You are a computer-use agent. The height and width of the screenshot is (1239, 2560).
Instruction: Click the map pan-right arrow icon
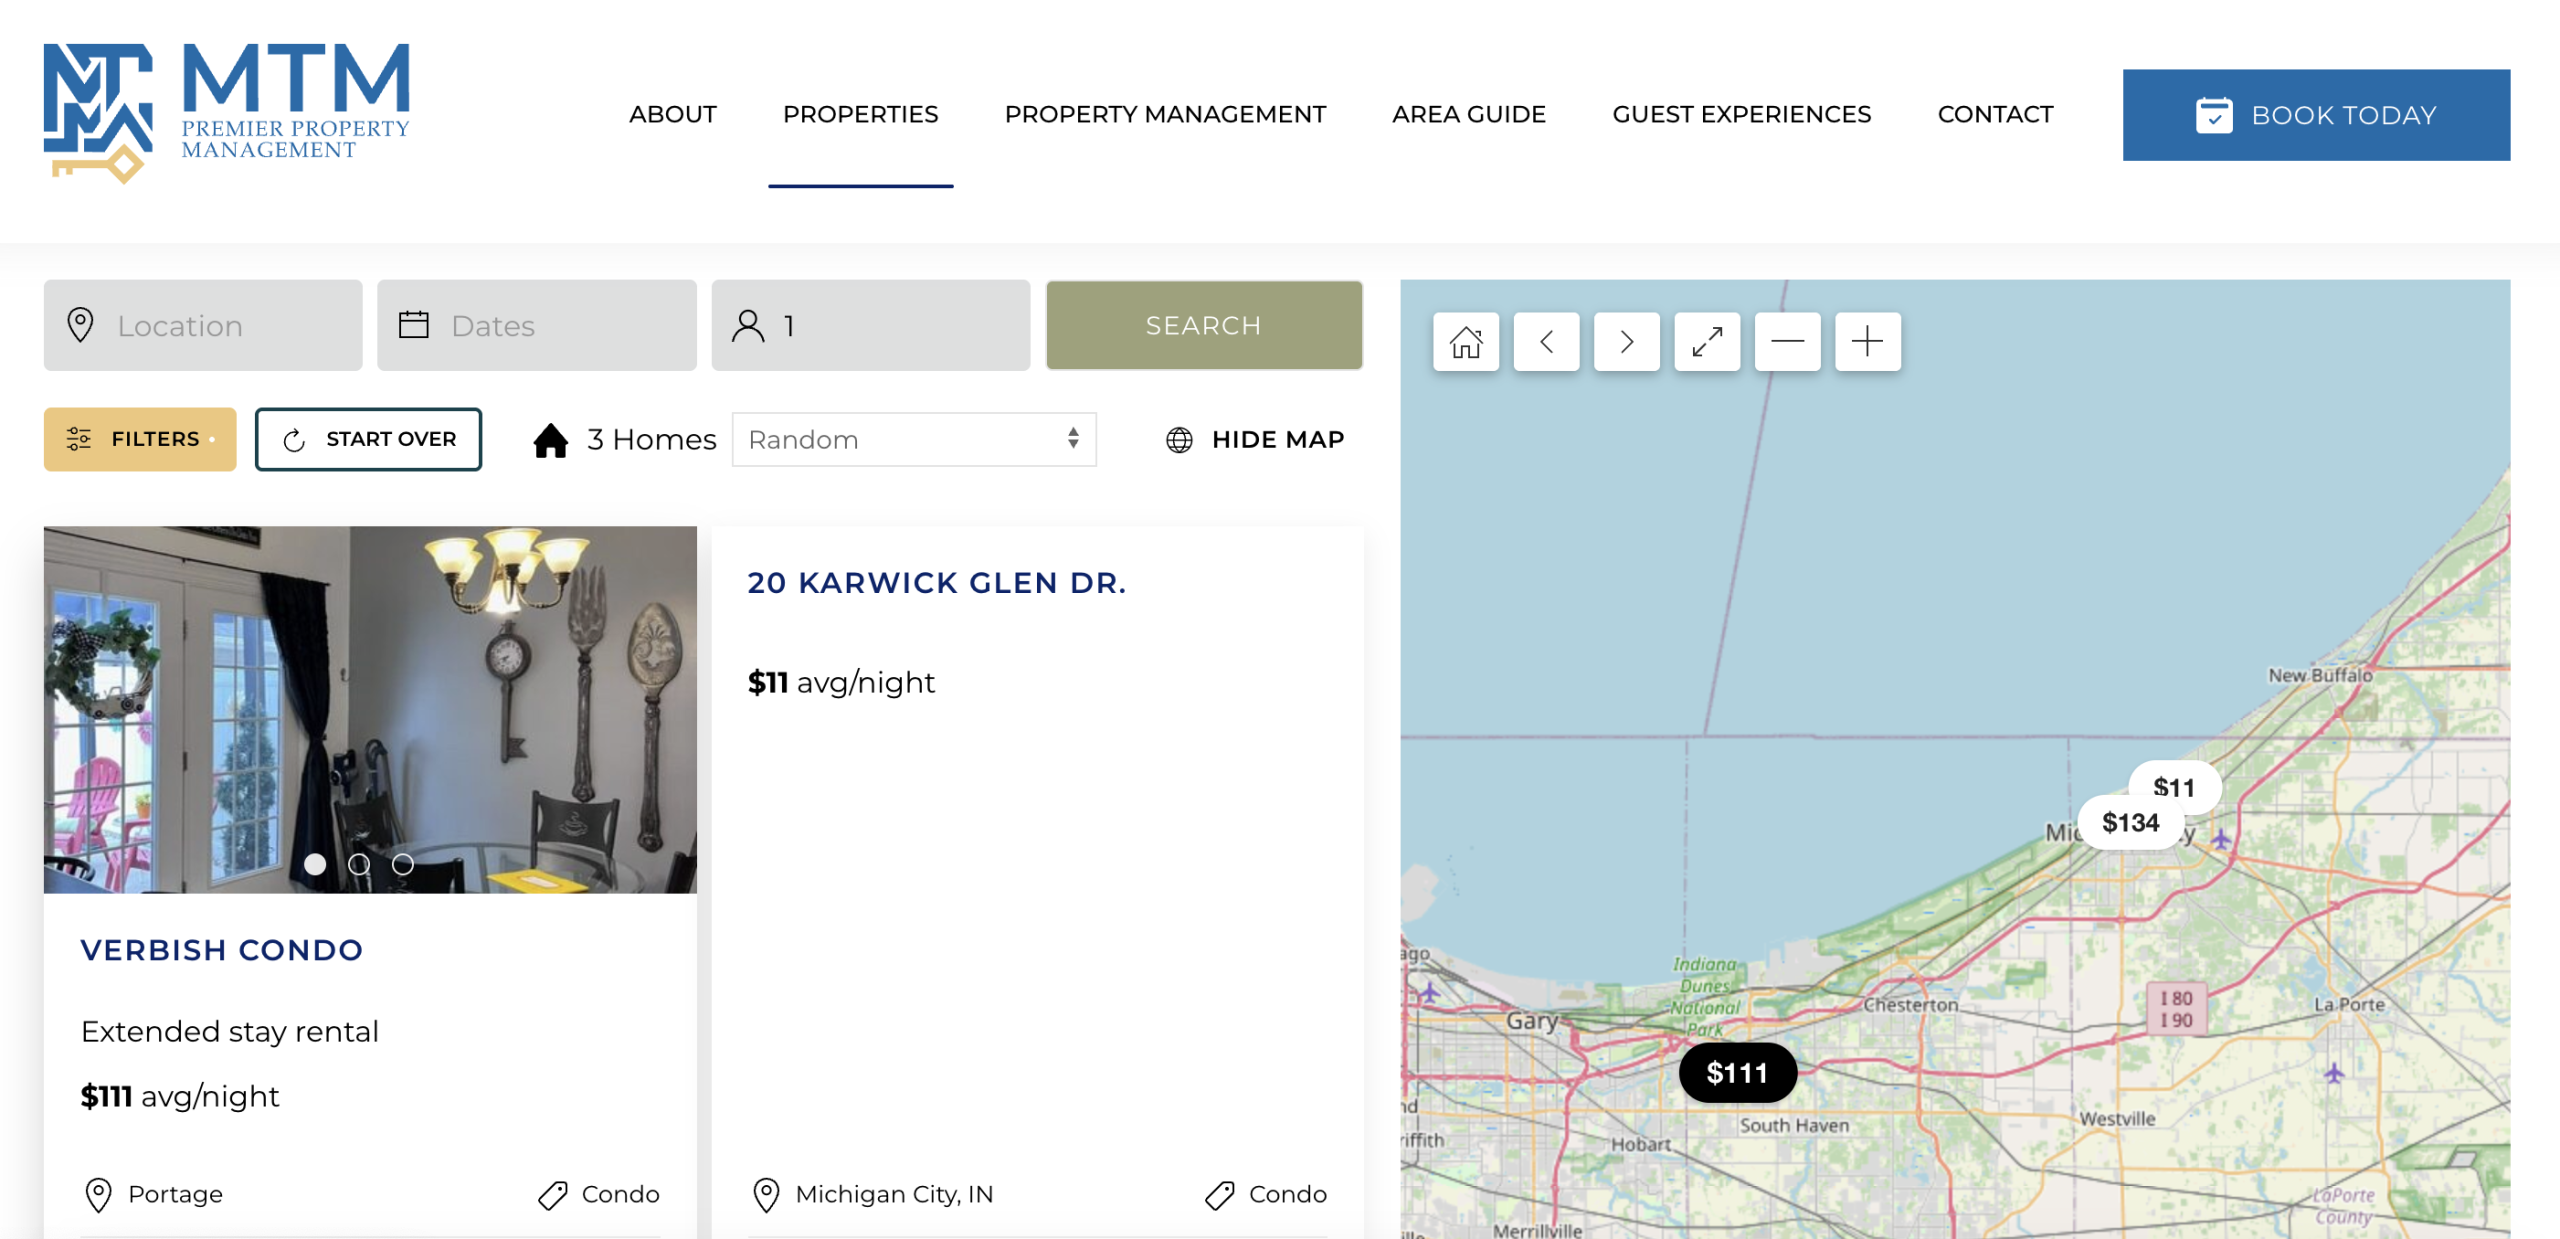(1626, 341)
